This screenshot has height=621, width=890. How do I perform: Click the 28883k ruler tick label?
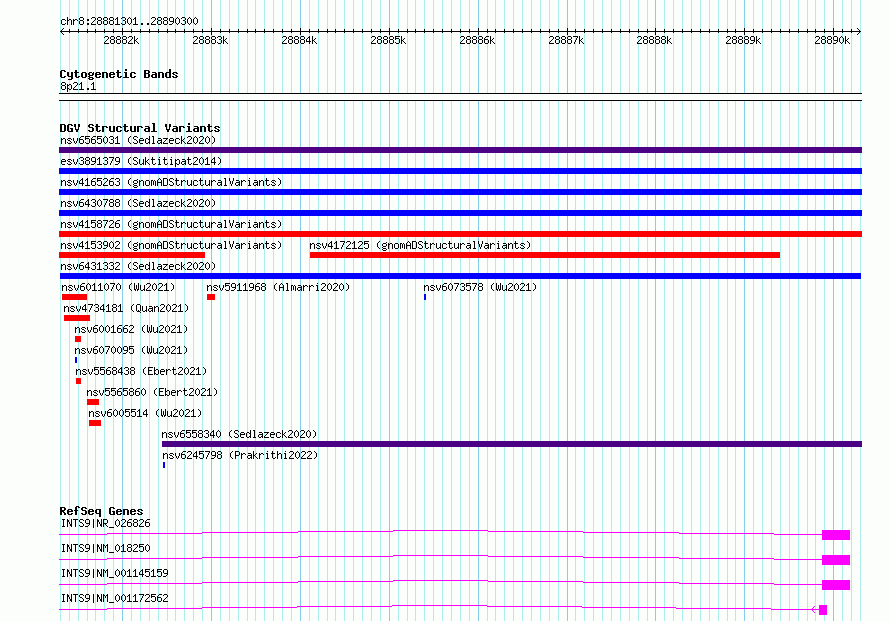210,40
